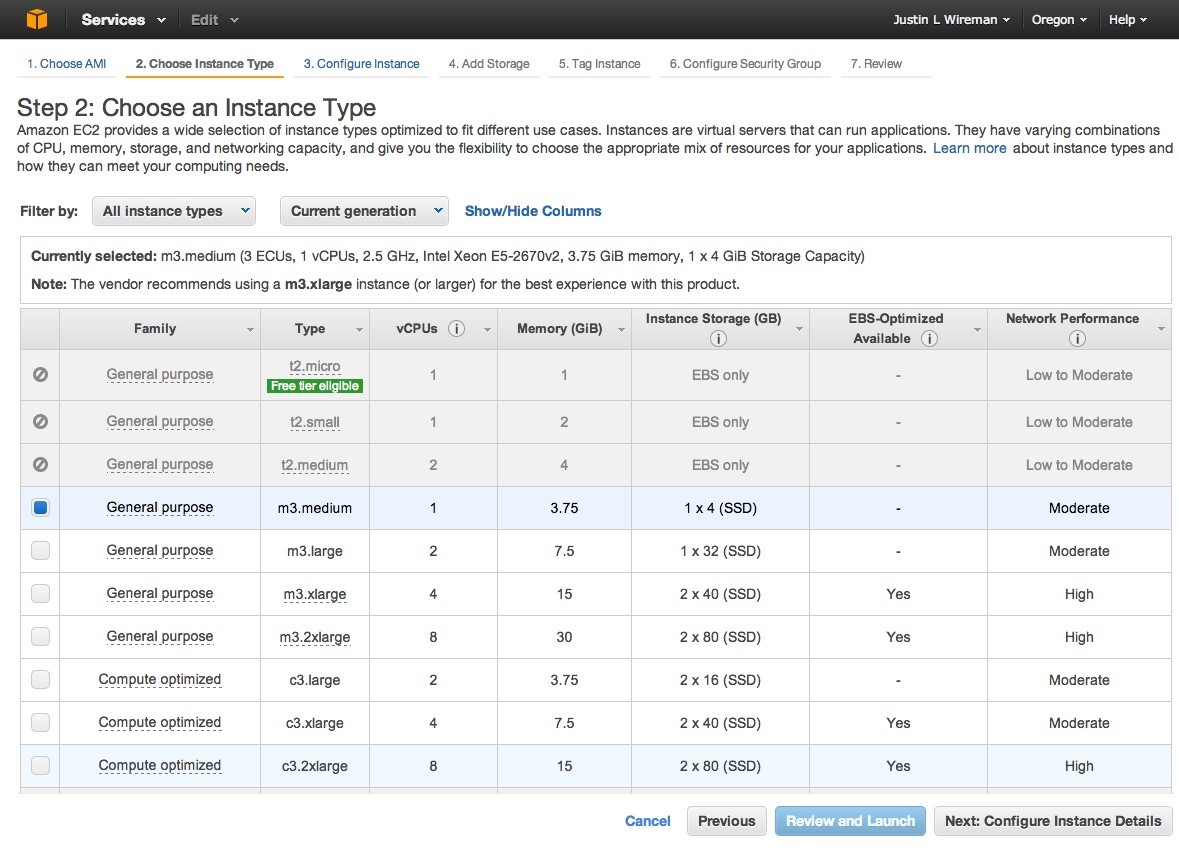Click Next: Configure Instance Details button
The height and width of the screenshot is (853, 1179).
click(x=1053, y=821)
